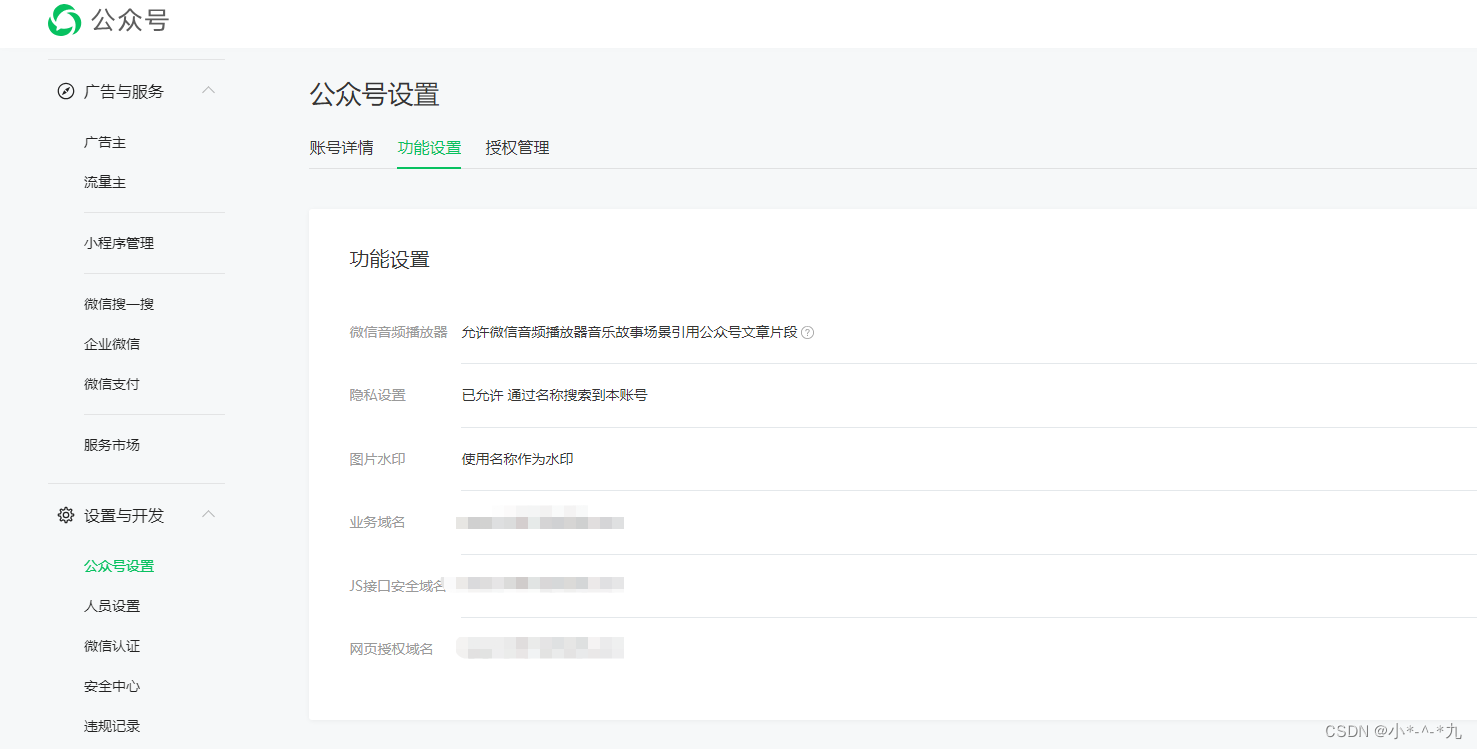Click the blurred 网页授权域名 value
1477x749 pixels.
(540, 647)
